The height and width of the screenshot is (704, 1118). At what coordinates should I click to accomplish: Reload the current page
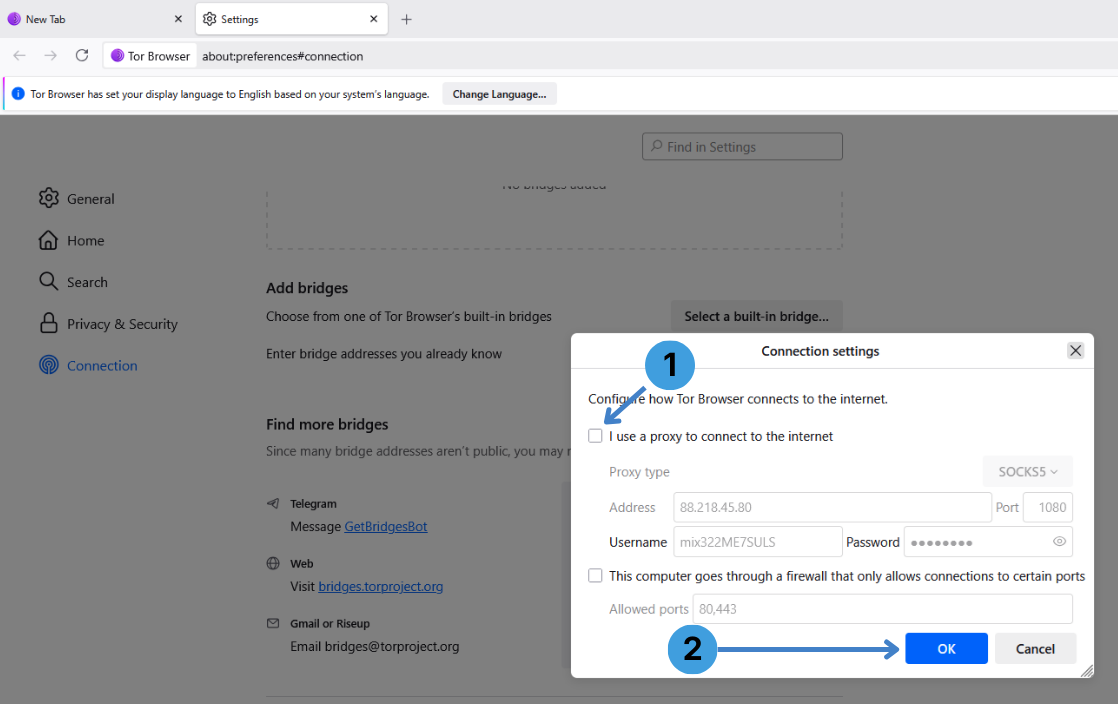[x=82, y=56]
